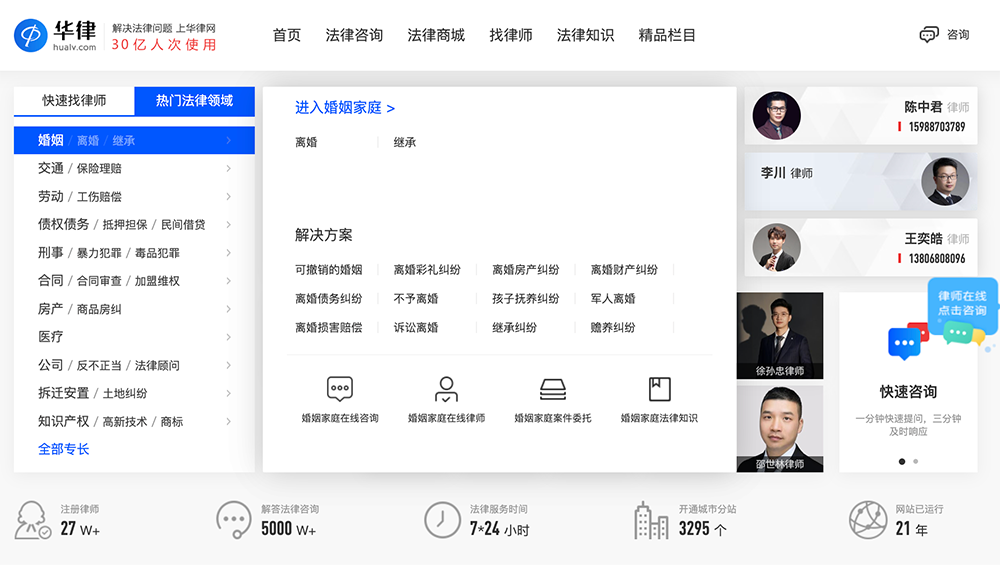Click the 网站已运行 globe icon

point(867,519)
